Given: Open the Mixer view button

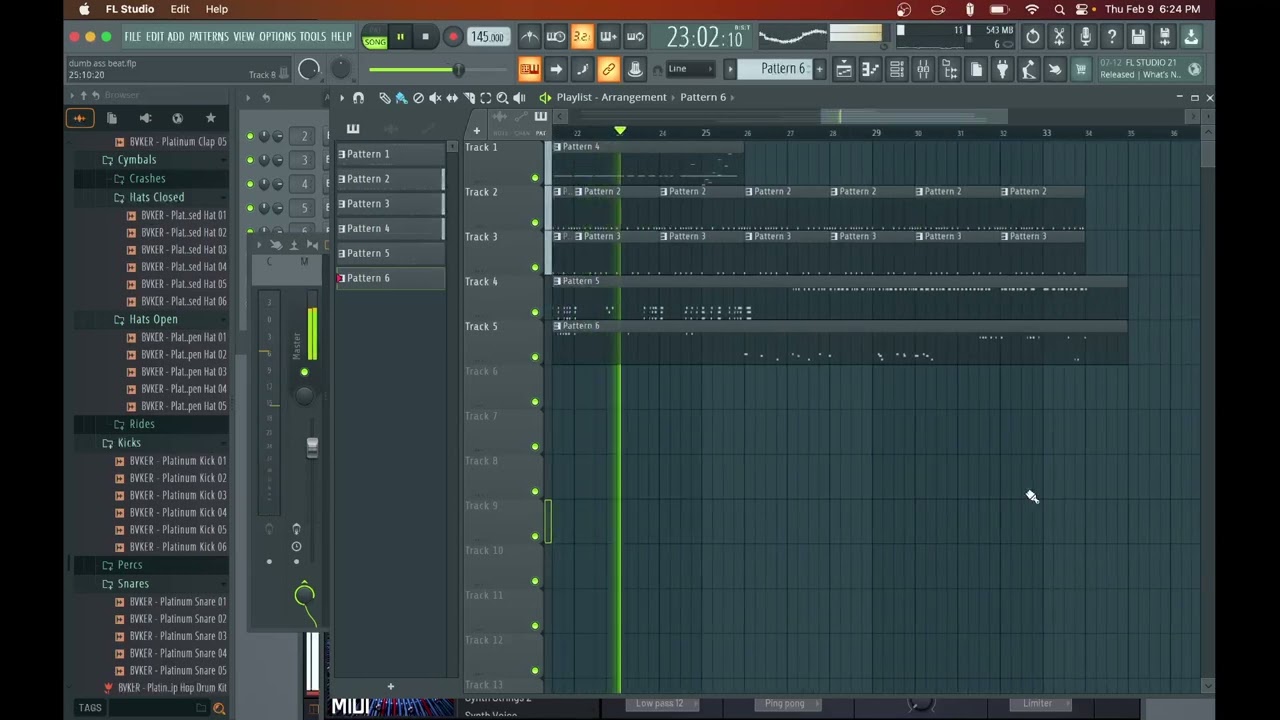Looking at the screenshot, I should point(923,69).
